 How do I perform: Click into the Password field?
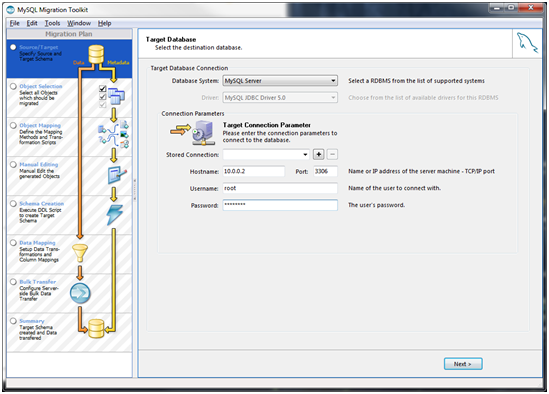[280, 205]
